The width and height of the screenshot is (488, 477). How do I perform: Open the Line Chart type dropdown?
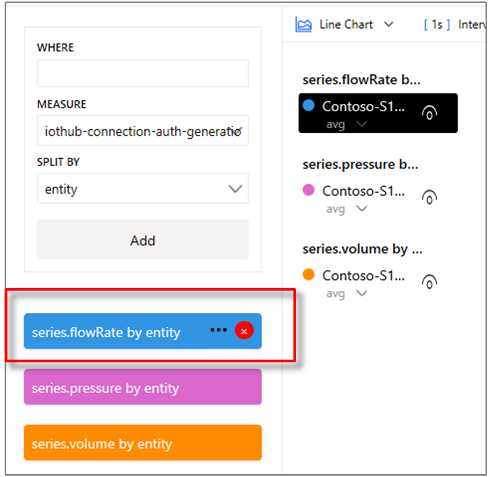tap(389, 24)
